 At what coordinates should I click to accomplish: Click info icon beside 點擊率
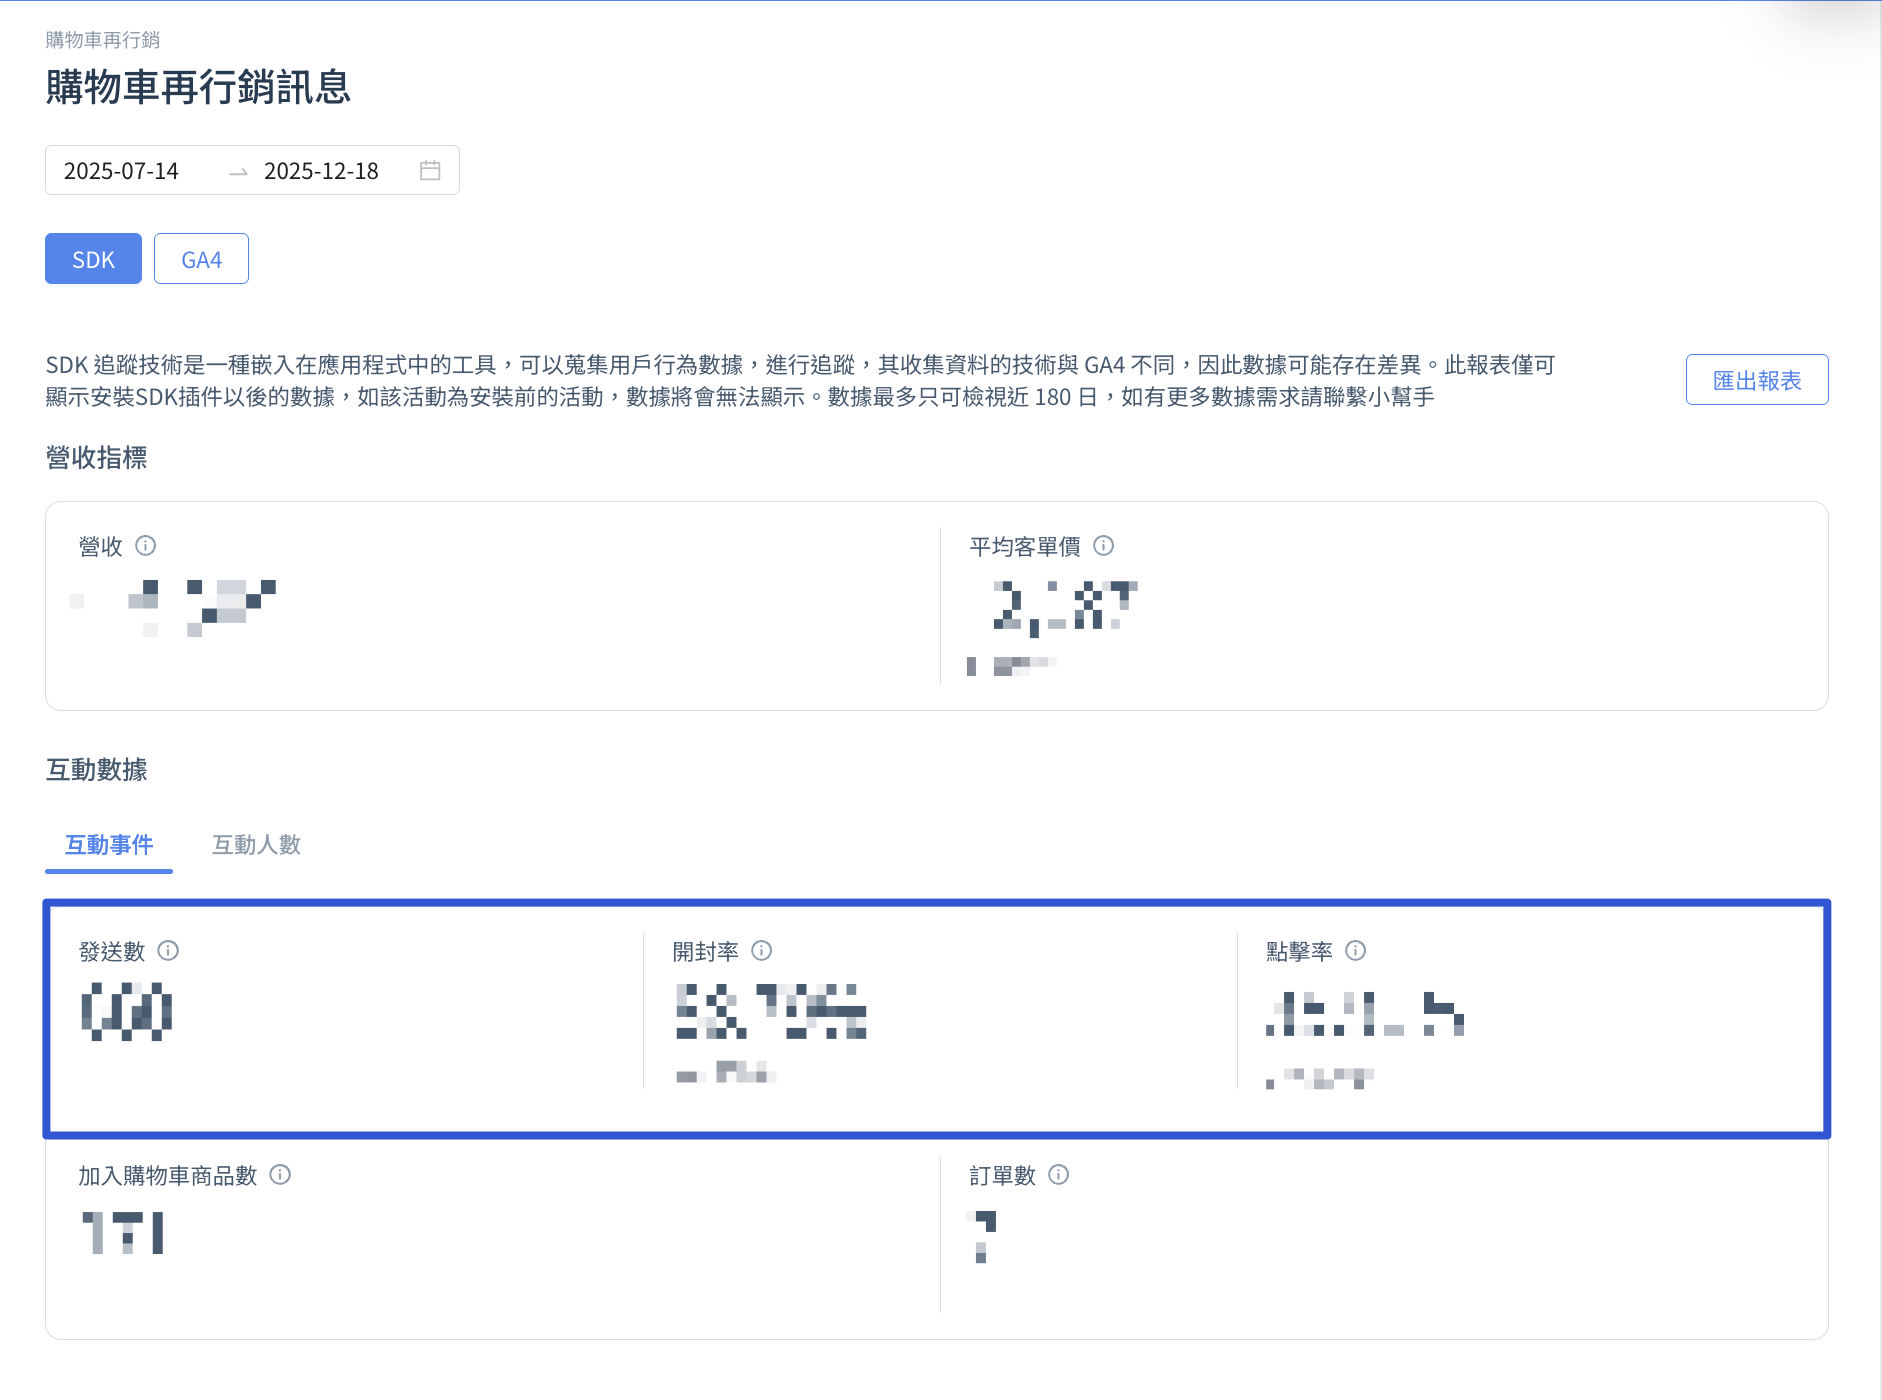(x=1356, y=951)
